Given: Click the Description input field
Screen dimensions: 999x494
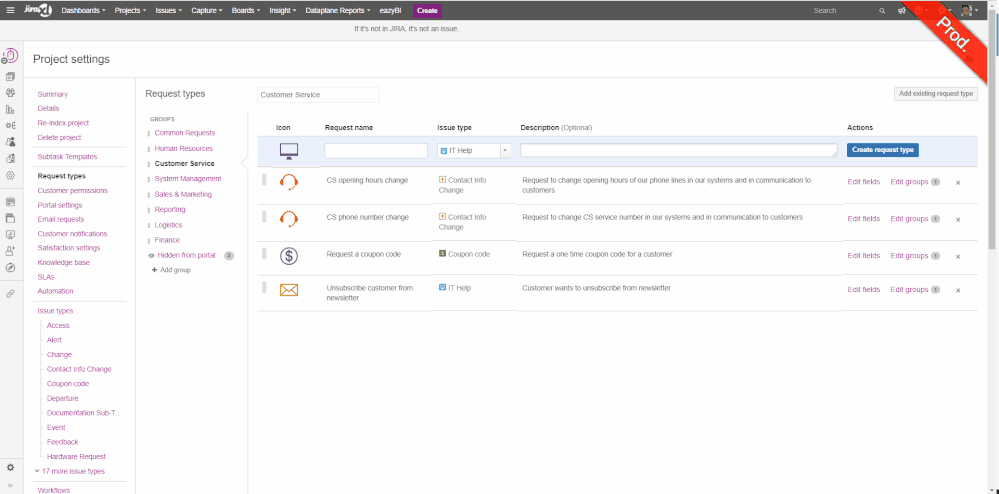Looking at the screenshot, I should [679, 150].
